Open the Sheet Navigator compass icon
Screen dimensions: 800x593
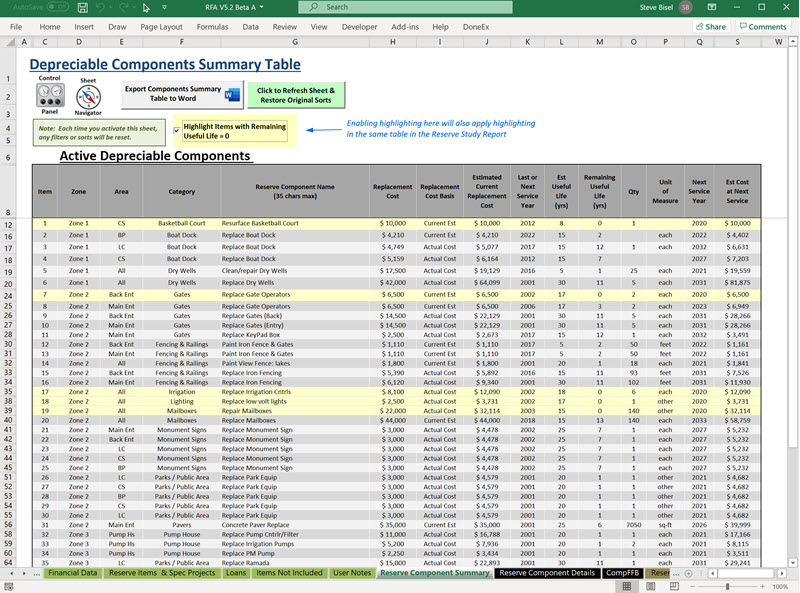pos(88,97)
